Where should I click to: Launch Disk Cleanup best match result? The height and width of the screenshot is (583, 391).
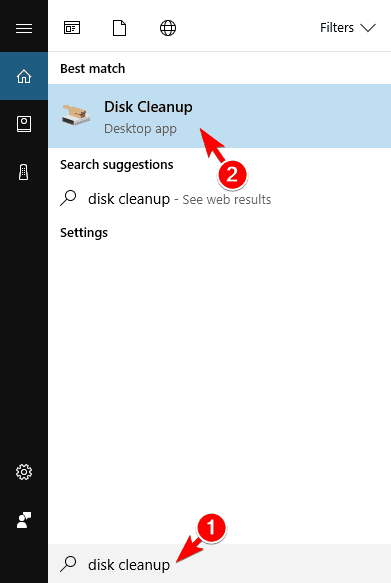tap(219, 116)
